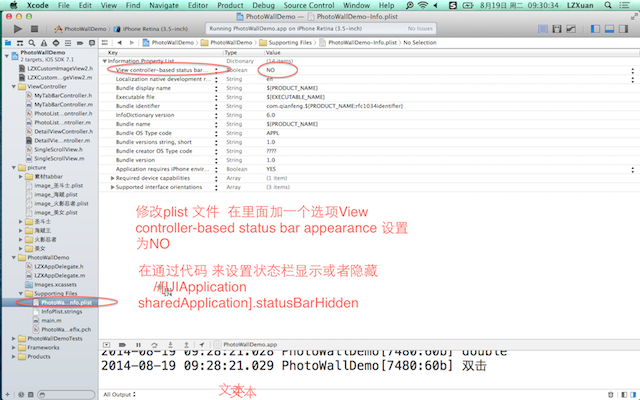Open the symbol navigator
Image resolution: width=640 pixels, height=400 pixels.
click(20, 43)
